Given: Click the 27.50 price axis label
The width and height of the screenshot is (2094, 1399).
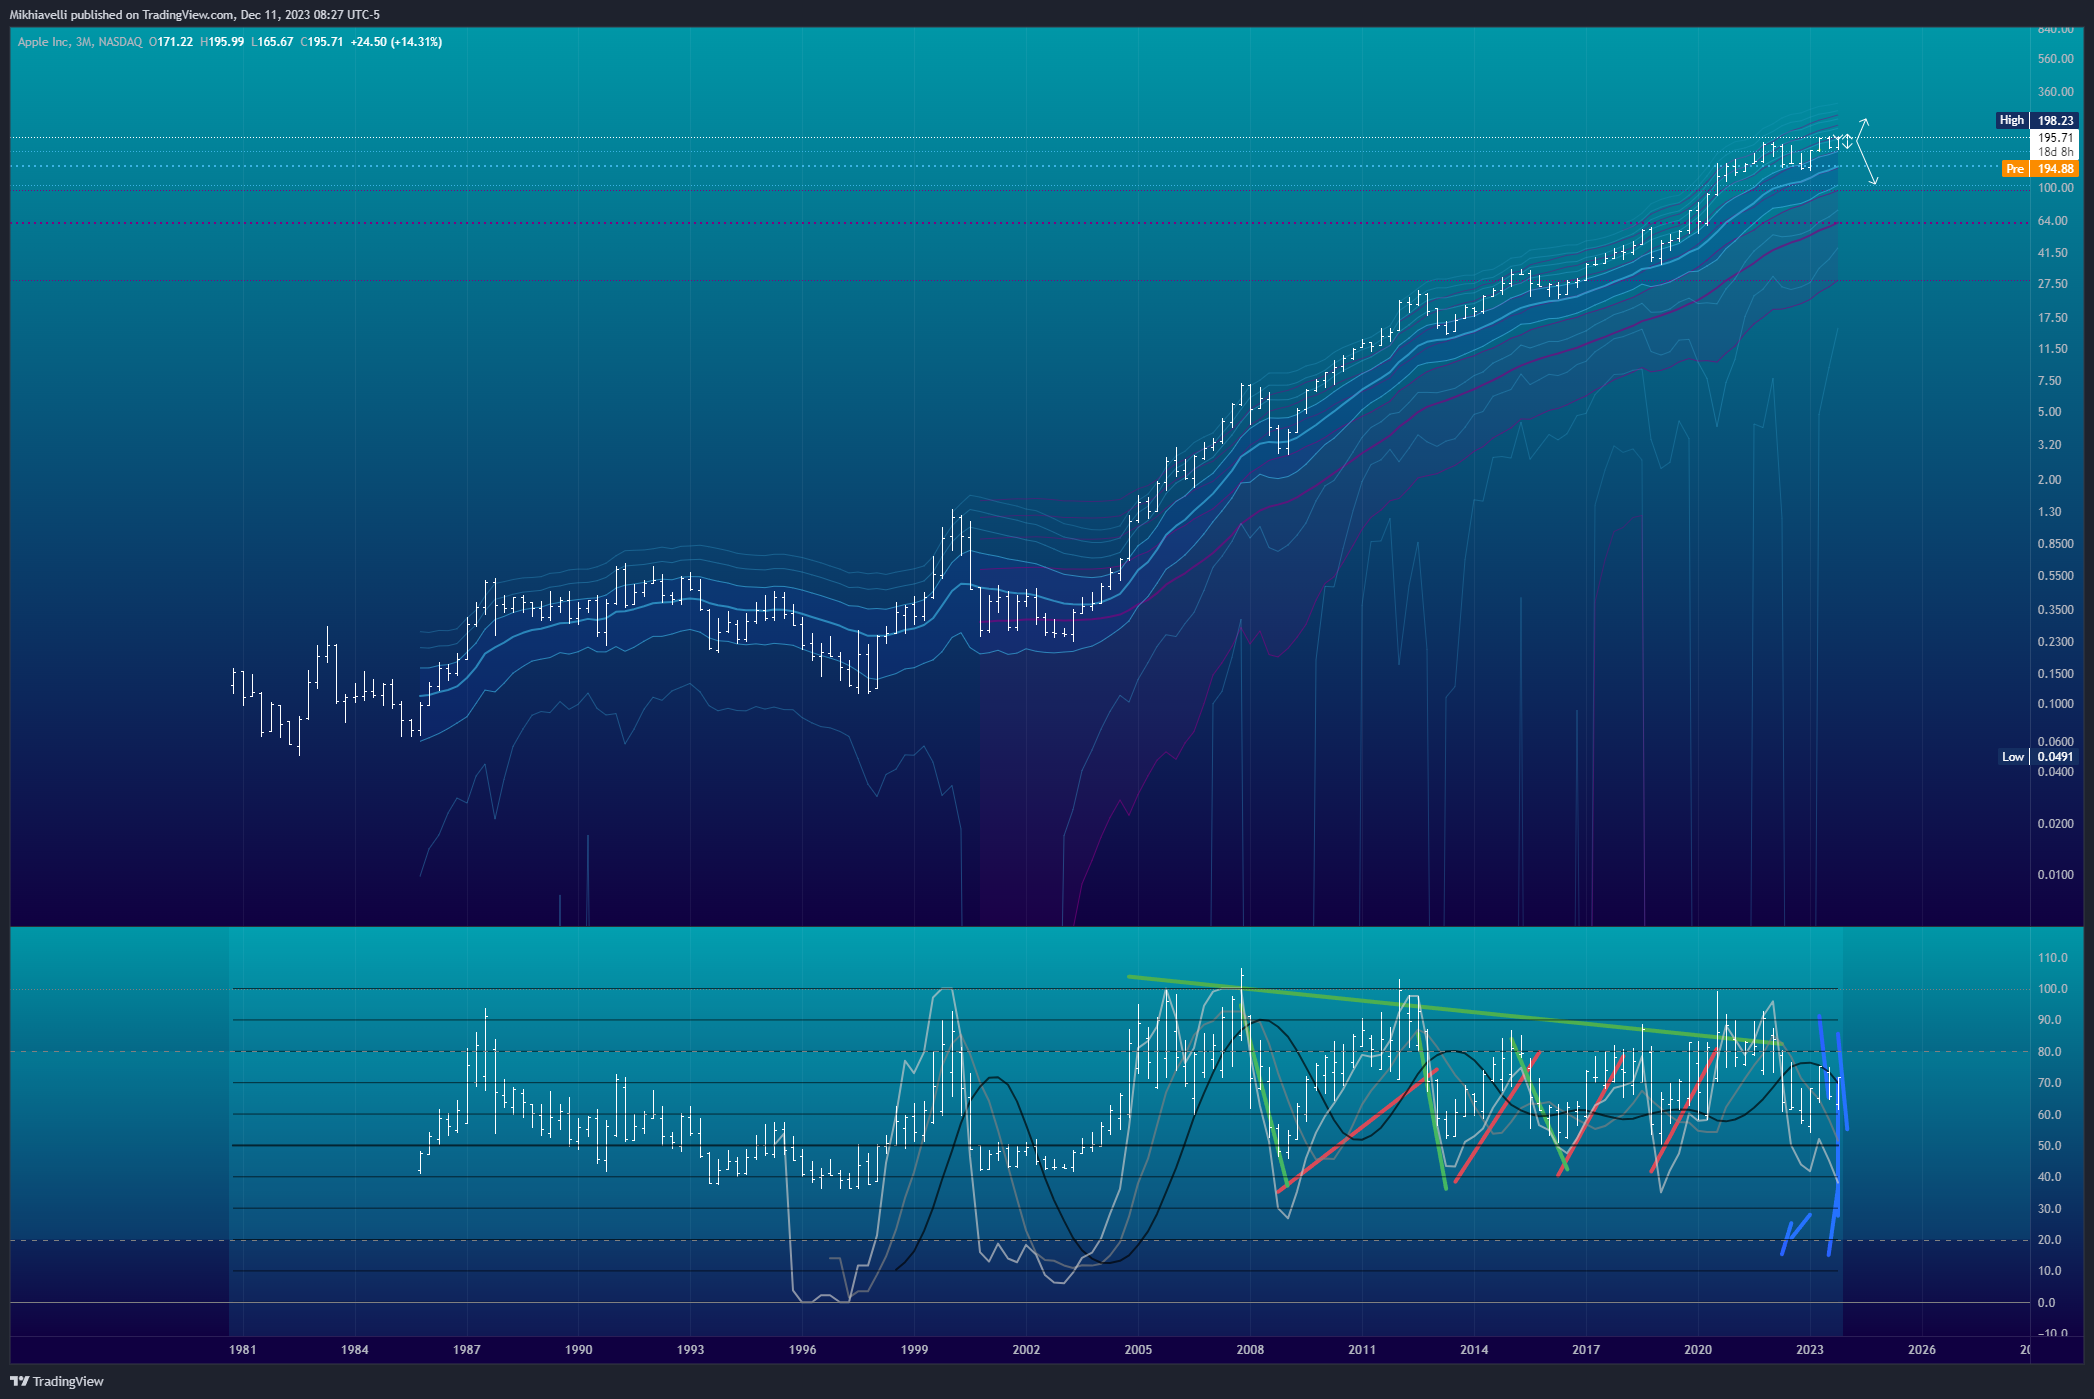Looking at the screenshot, I should [x=2052, y=284].
